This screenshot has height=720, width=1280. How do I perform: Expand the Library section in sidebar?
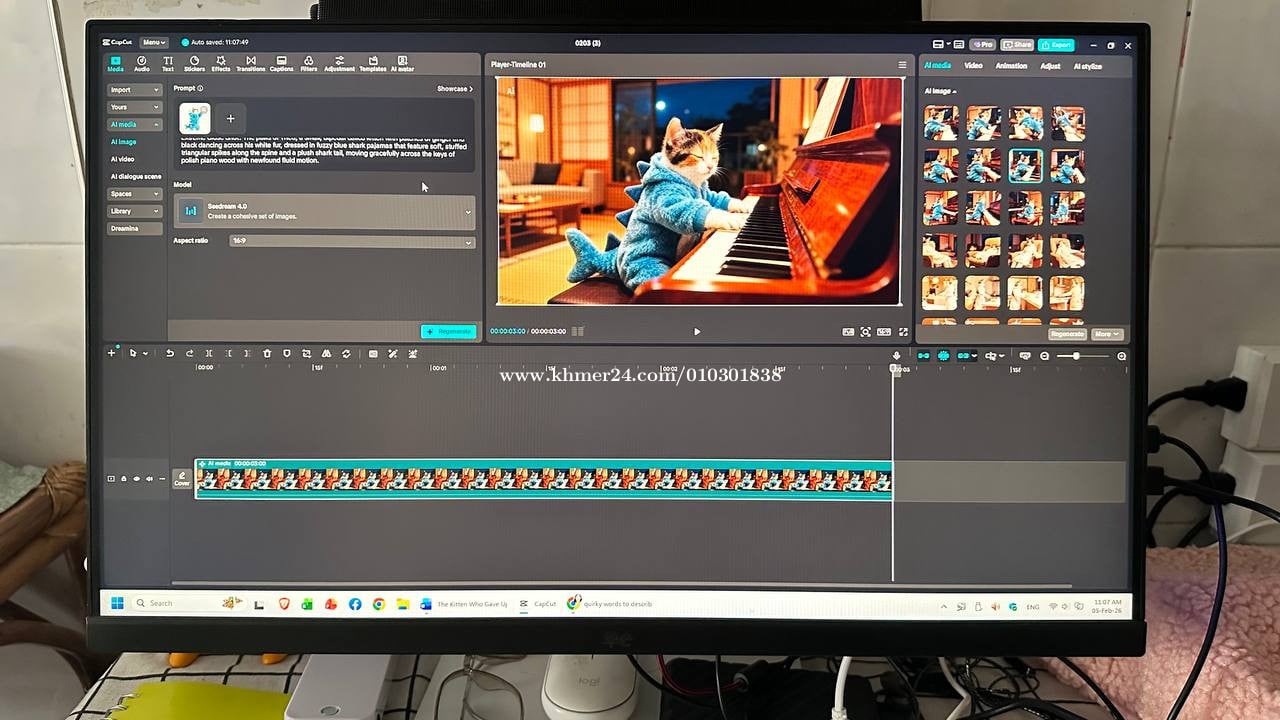coord(134,211)
